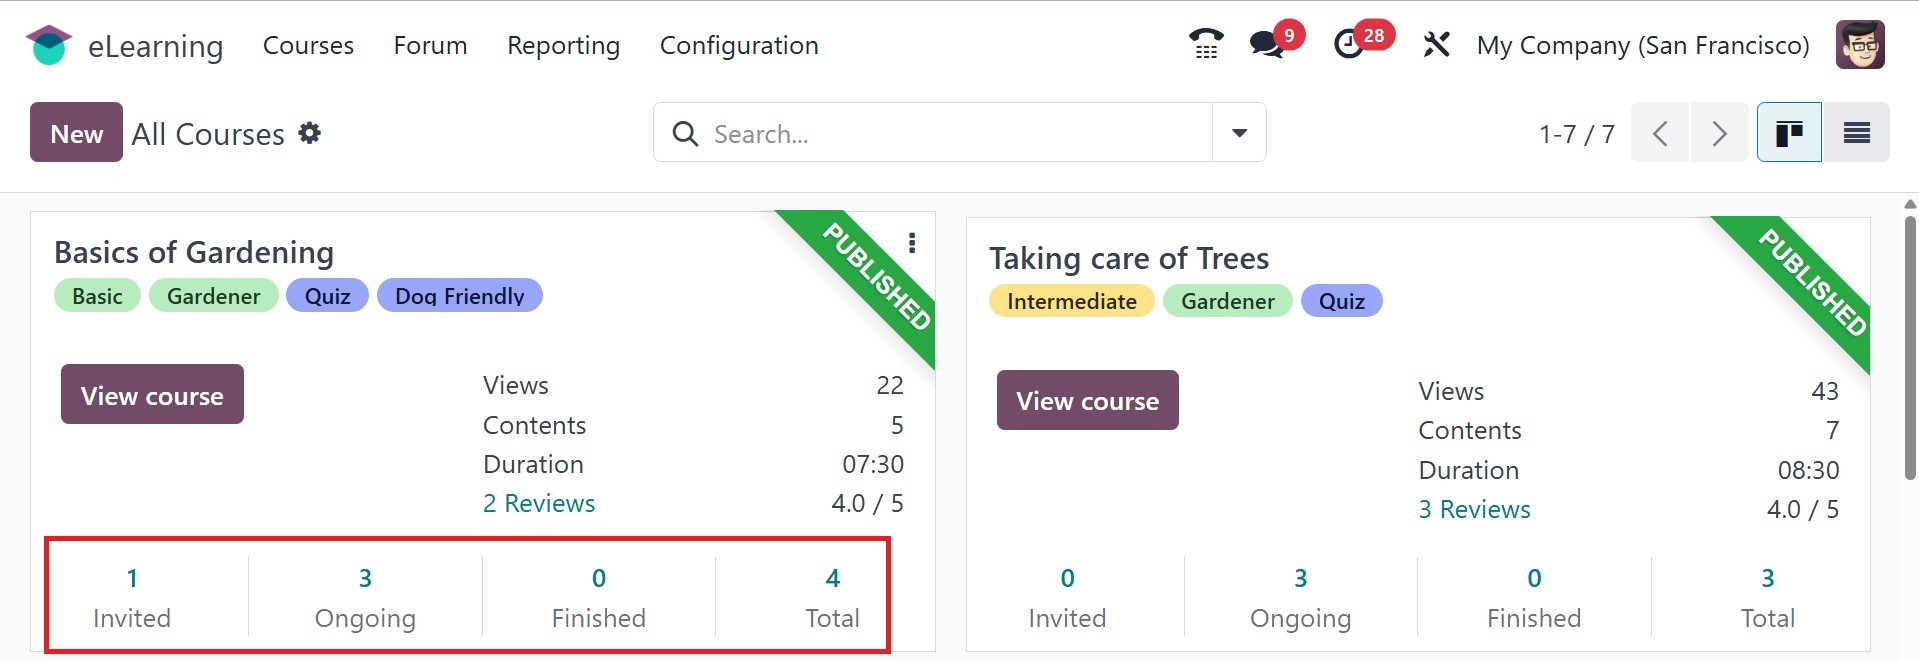Open the activities clock icon
The height and width of the screenshot is (660, 1919).
click(x=1349, y=45)
